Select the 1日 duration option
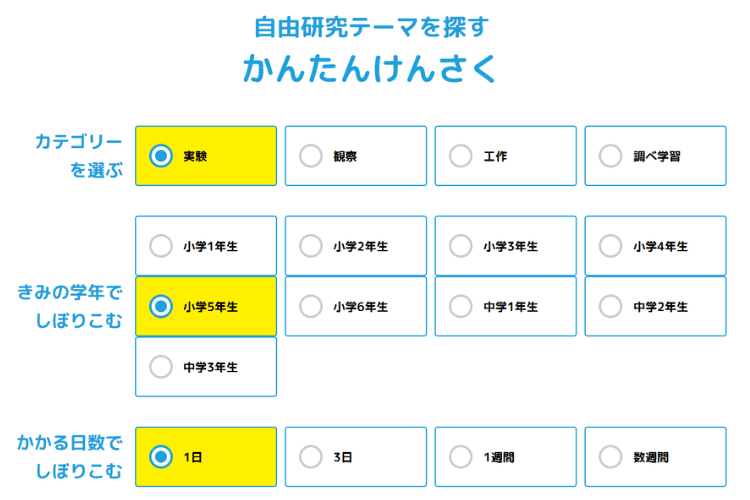Viewport: 750px width, 500px height. tap(161, 457)
